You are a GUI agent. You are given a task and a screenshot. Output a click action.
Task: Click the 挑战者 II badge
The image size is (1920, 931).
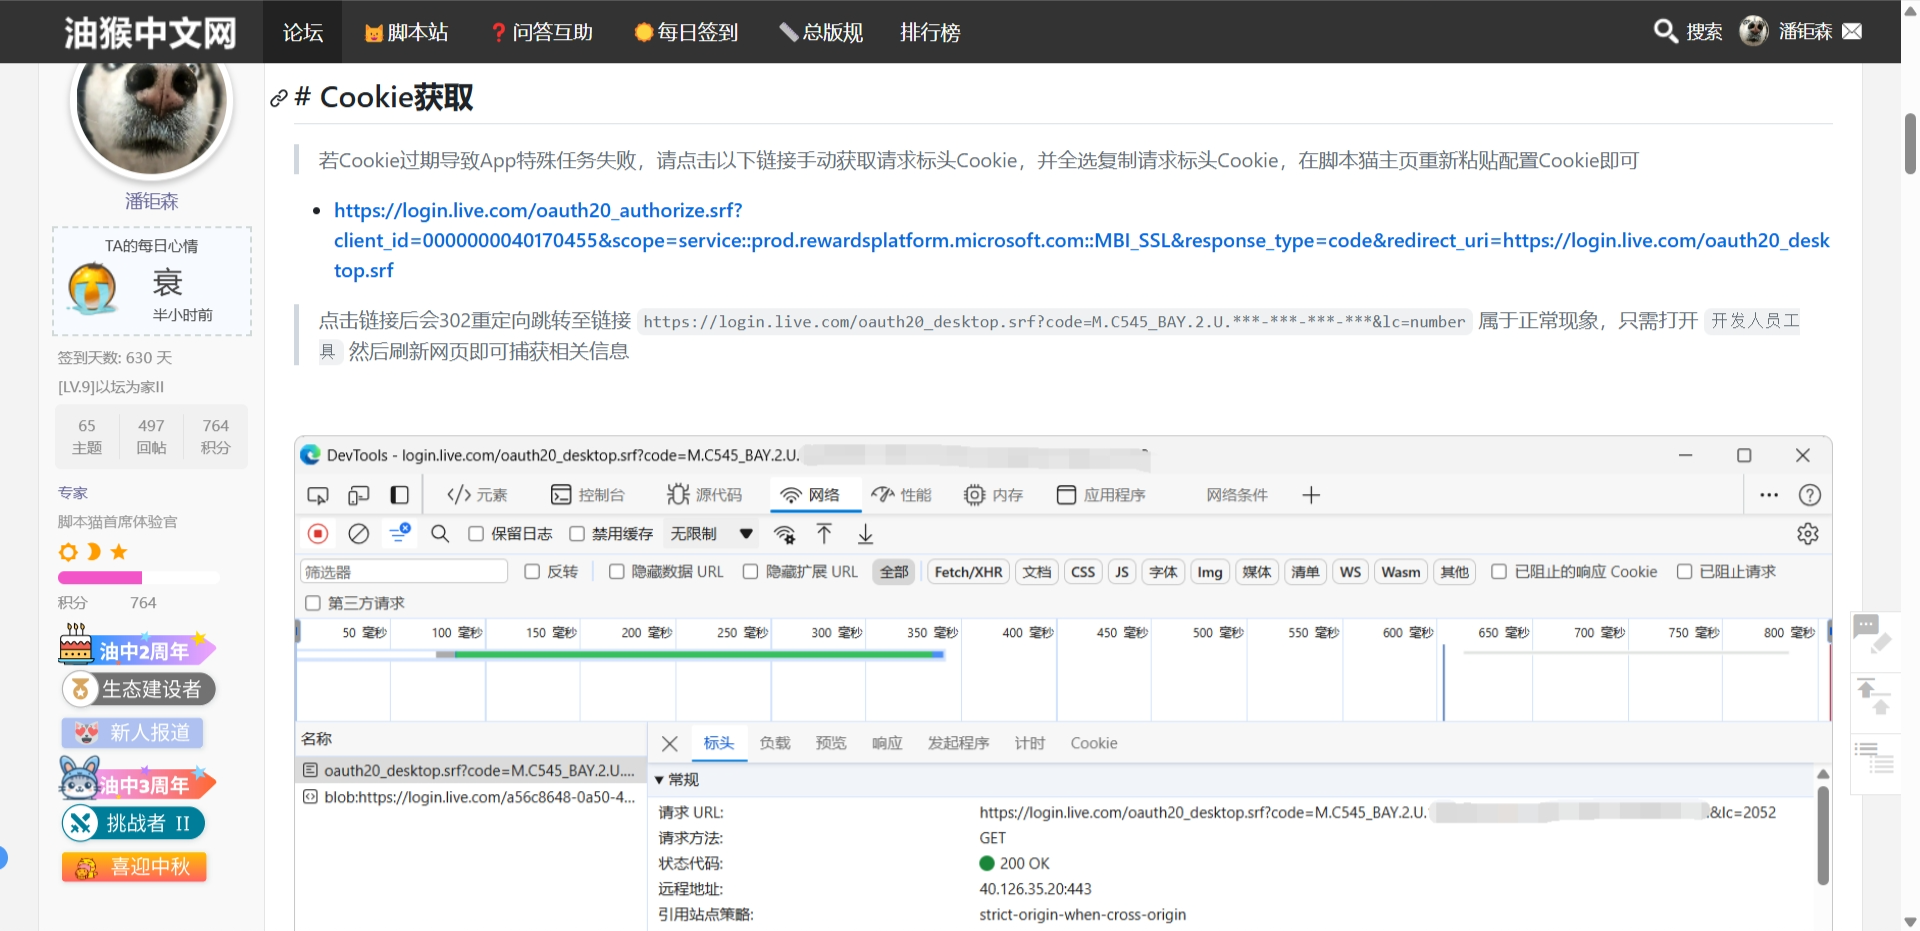click(x=133, y=823)
